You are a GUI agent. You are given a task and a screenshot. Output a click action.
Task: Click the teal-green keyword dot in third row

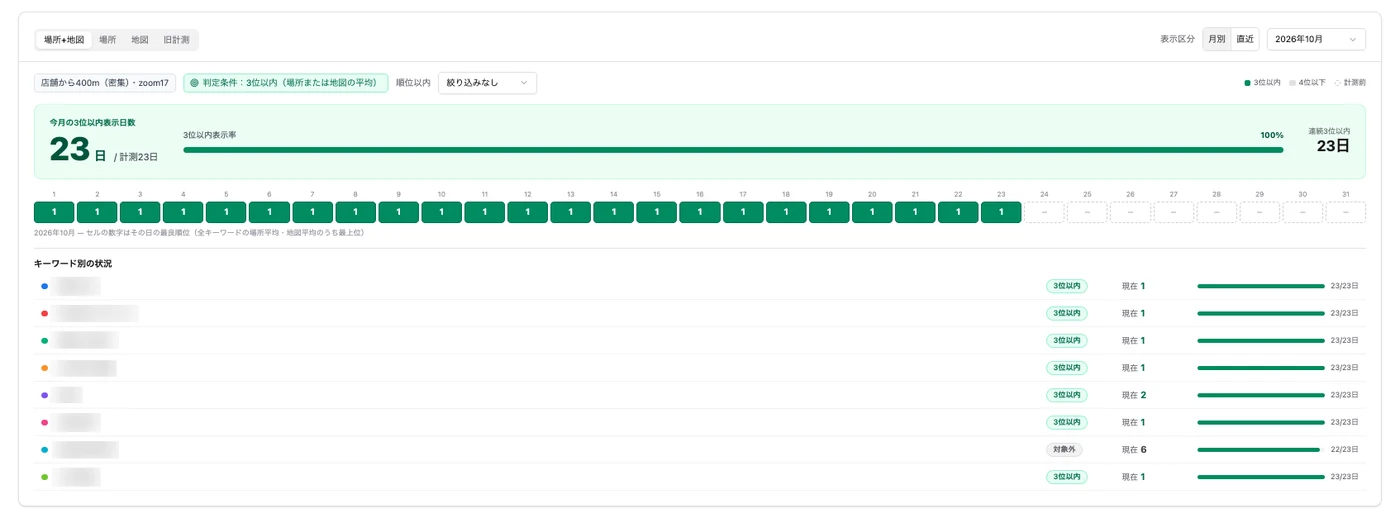pyautogui.click(x=44, y=341)
